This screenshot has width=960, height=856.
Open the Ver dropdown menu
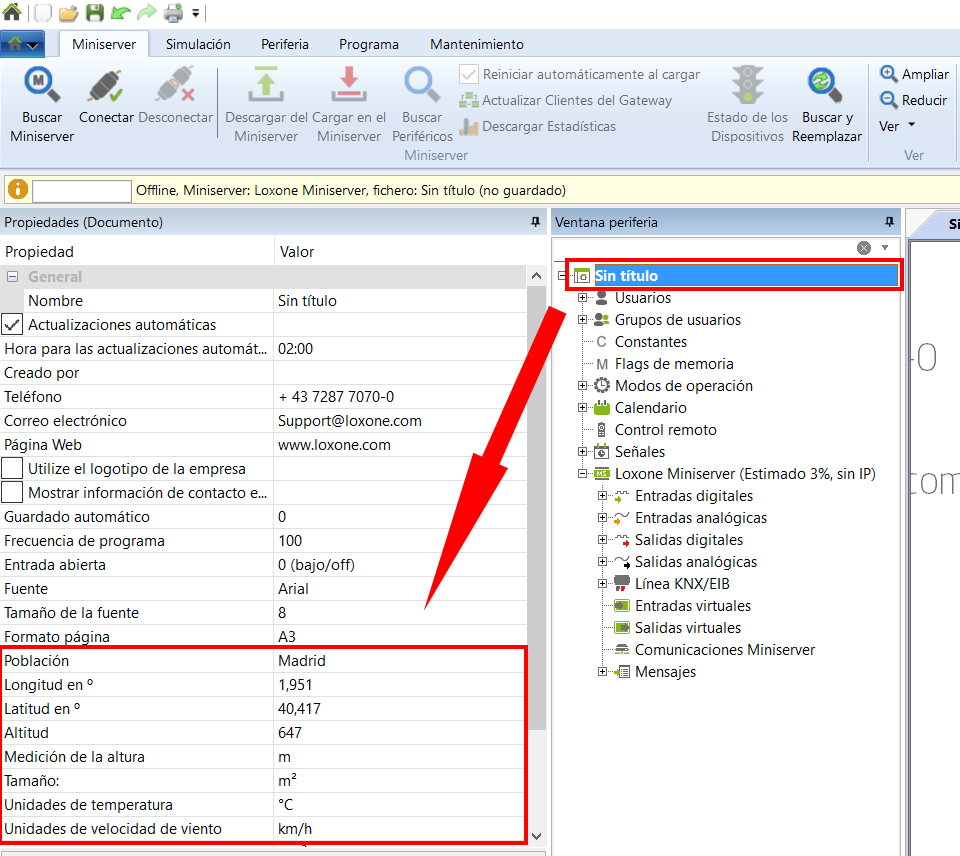(897, 126)
